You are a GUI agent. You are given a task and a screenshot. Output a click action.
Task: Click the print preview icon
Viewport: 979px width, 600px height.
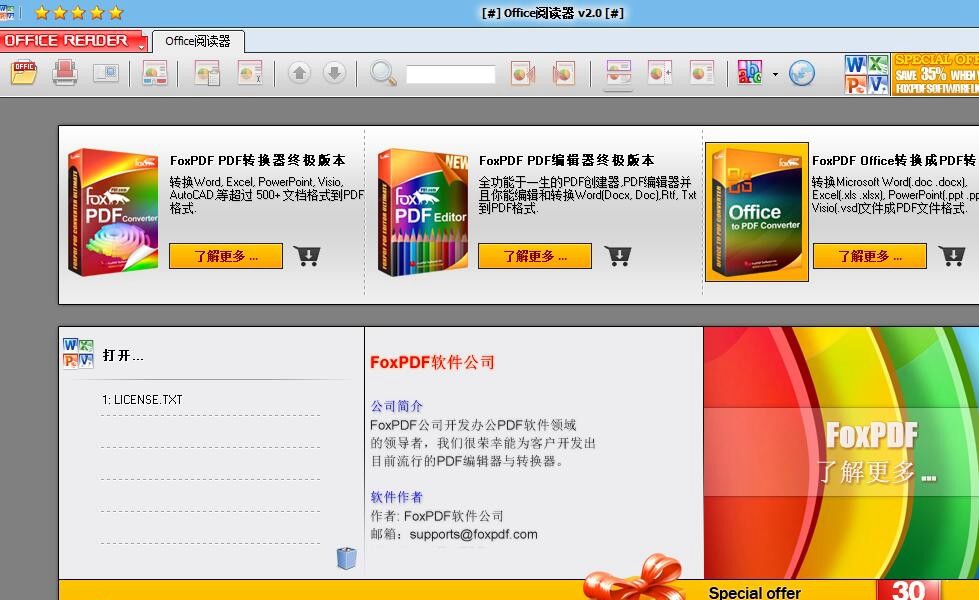pos(106,73)
